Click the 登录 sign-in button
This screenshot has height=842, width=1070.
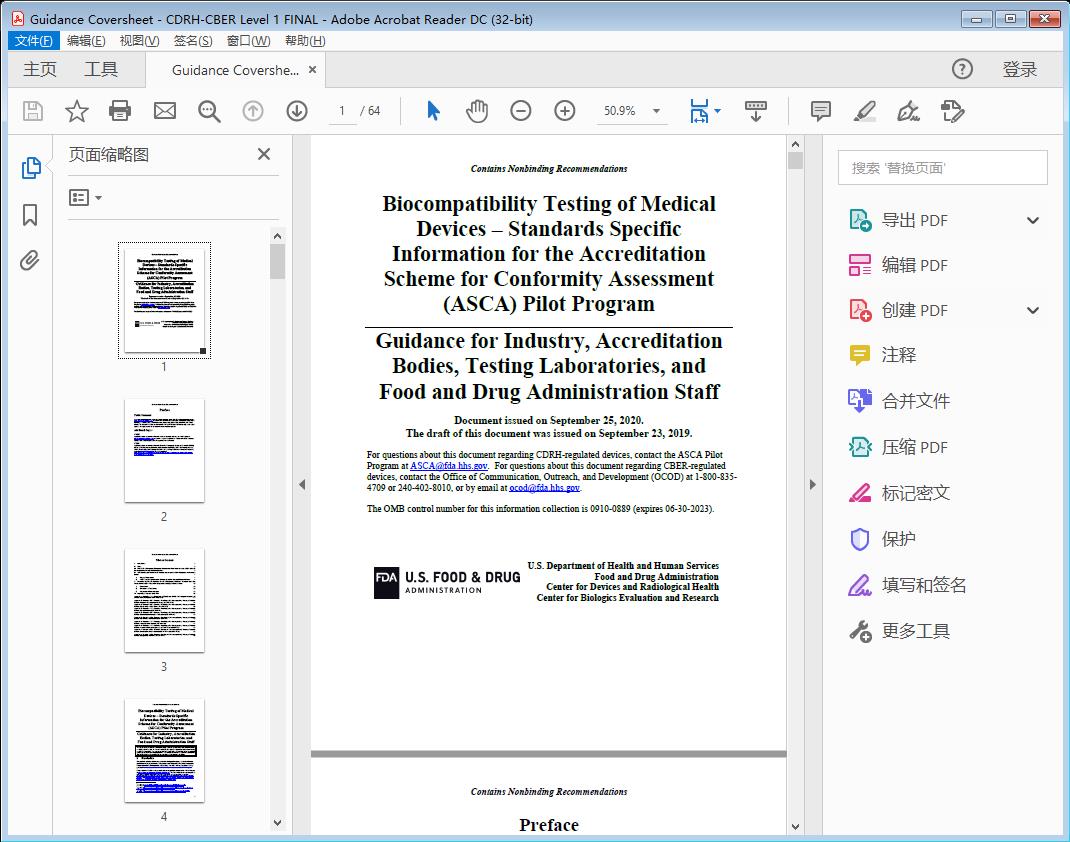(1019, 69)
